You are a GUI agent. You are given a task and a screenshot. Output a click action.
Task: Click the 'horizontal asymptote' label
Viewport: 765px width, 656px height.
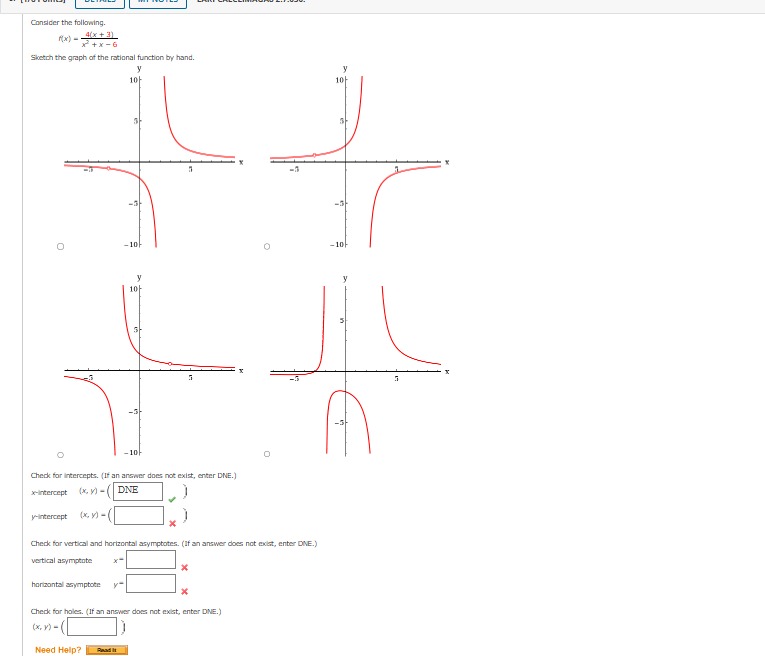(66, 584)
